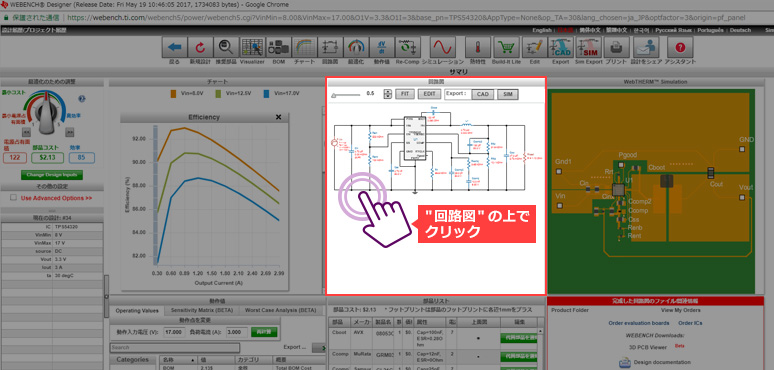The width and height of the screenshot is (774, 370).
Task: Open the Order evaluation boards link
Action: pyautogui.click(x=639, y=323)
